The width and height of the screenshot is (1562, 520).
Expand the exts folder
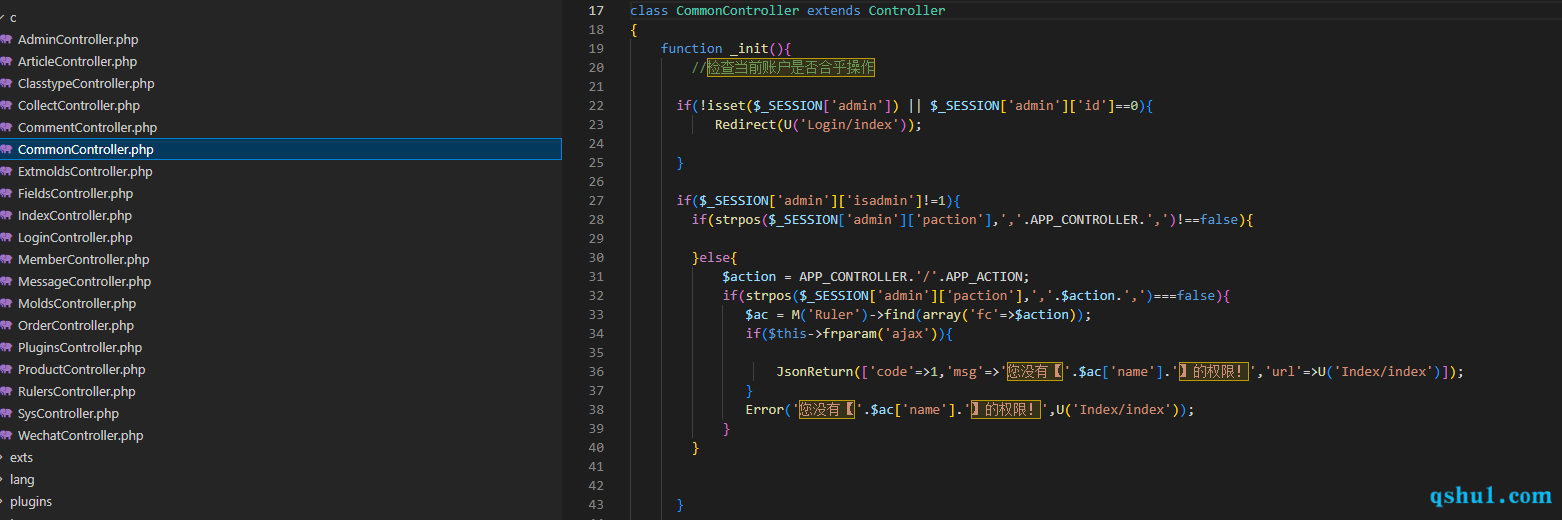(21, 458)
